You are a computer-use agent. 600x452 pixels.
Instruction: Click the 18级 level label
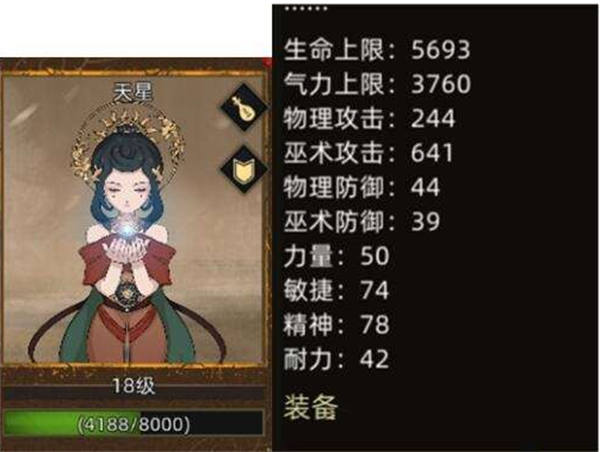[134, 386]
